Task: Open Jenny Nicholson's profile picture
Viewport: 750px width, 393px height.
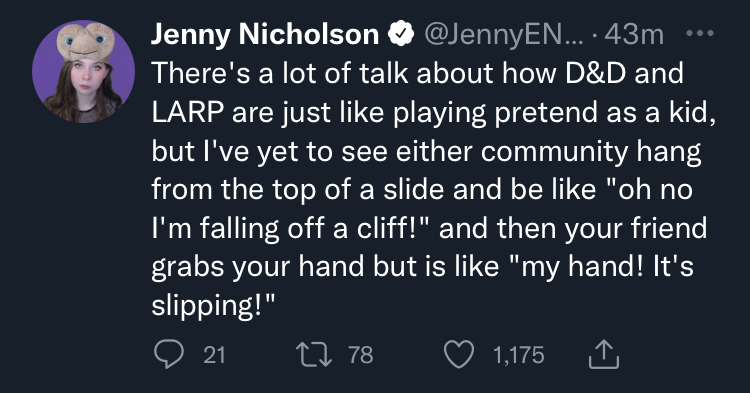Action: click(84, 71)
